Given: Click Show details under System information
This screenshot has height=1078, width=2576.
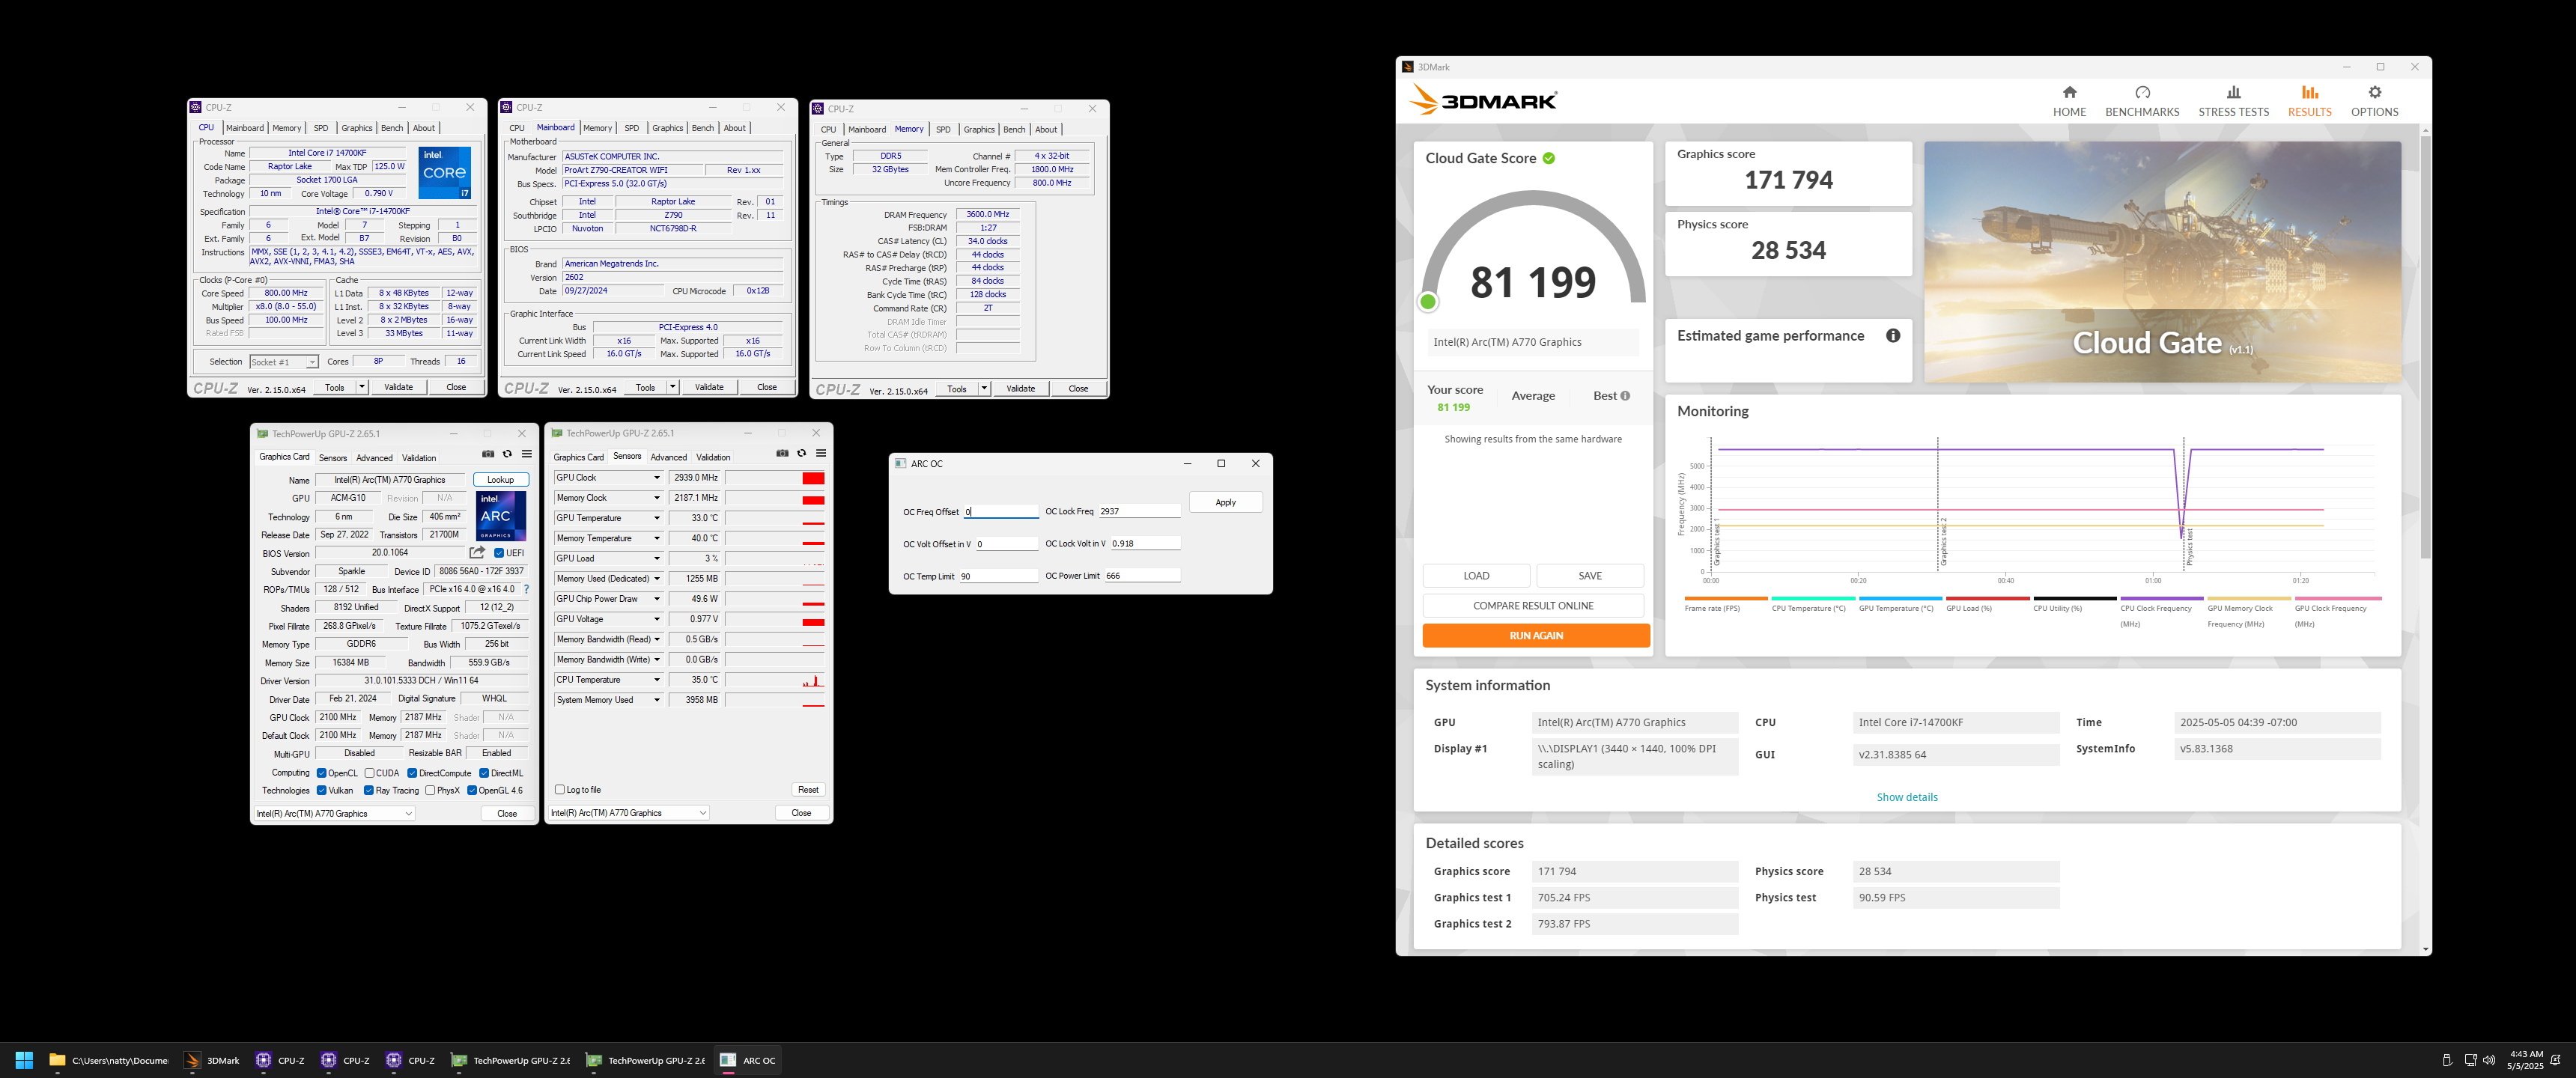Looking at the screenshot, I should tap(1907, 797).
